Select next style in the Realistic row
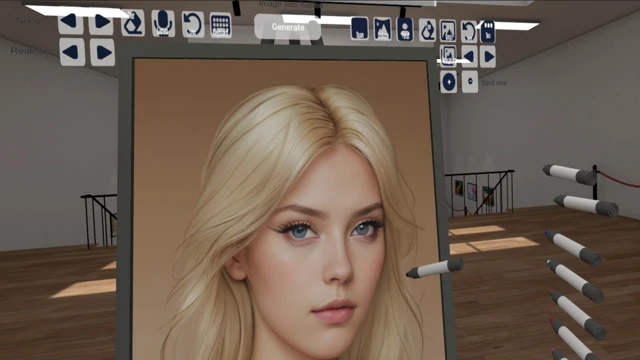Screen dimensions: 640x360 pos(102,52)
